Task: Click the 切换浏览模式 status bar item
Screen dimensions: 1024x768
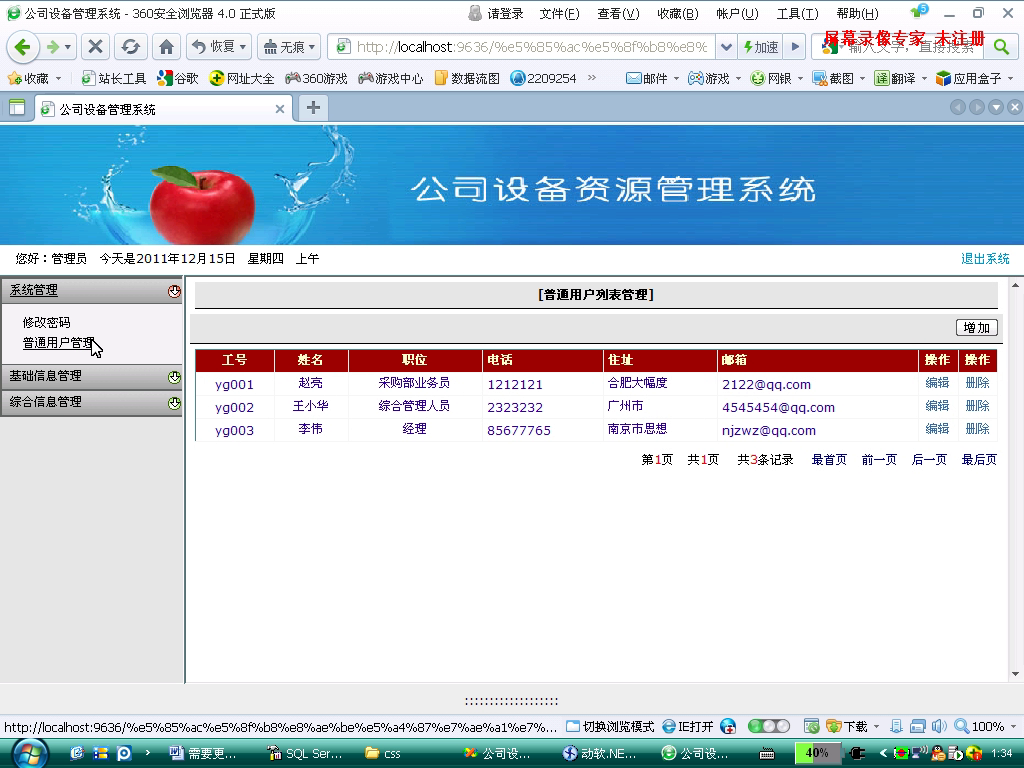Action: (610, 726)
